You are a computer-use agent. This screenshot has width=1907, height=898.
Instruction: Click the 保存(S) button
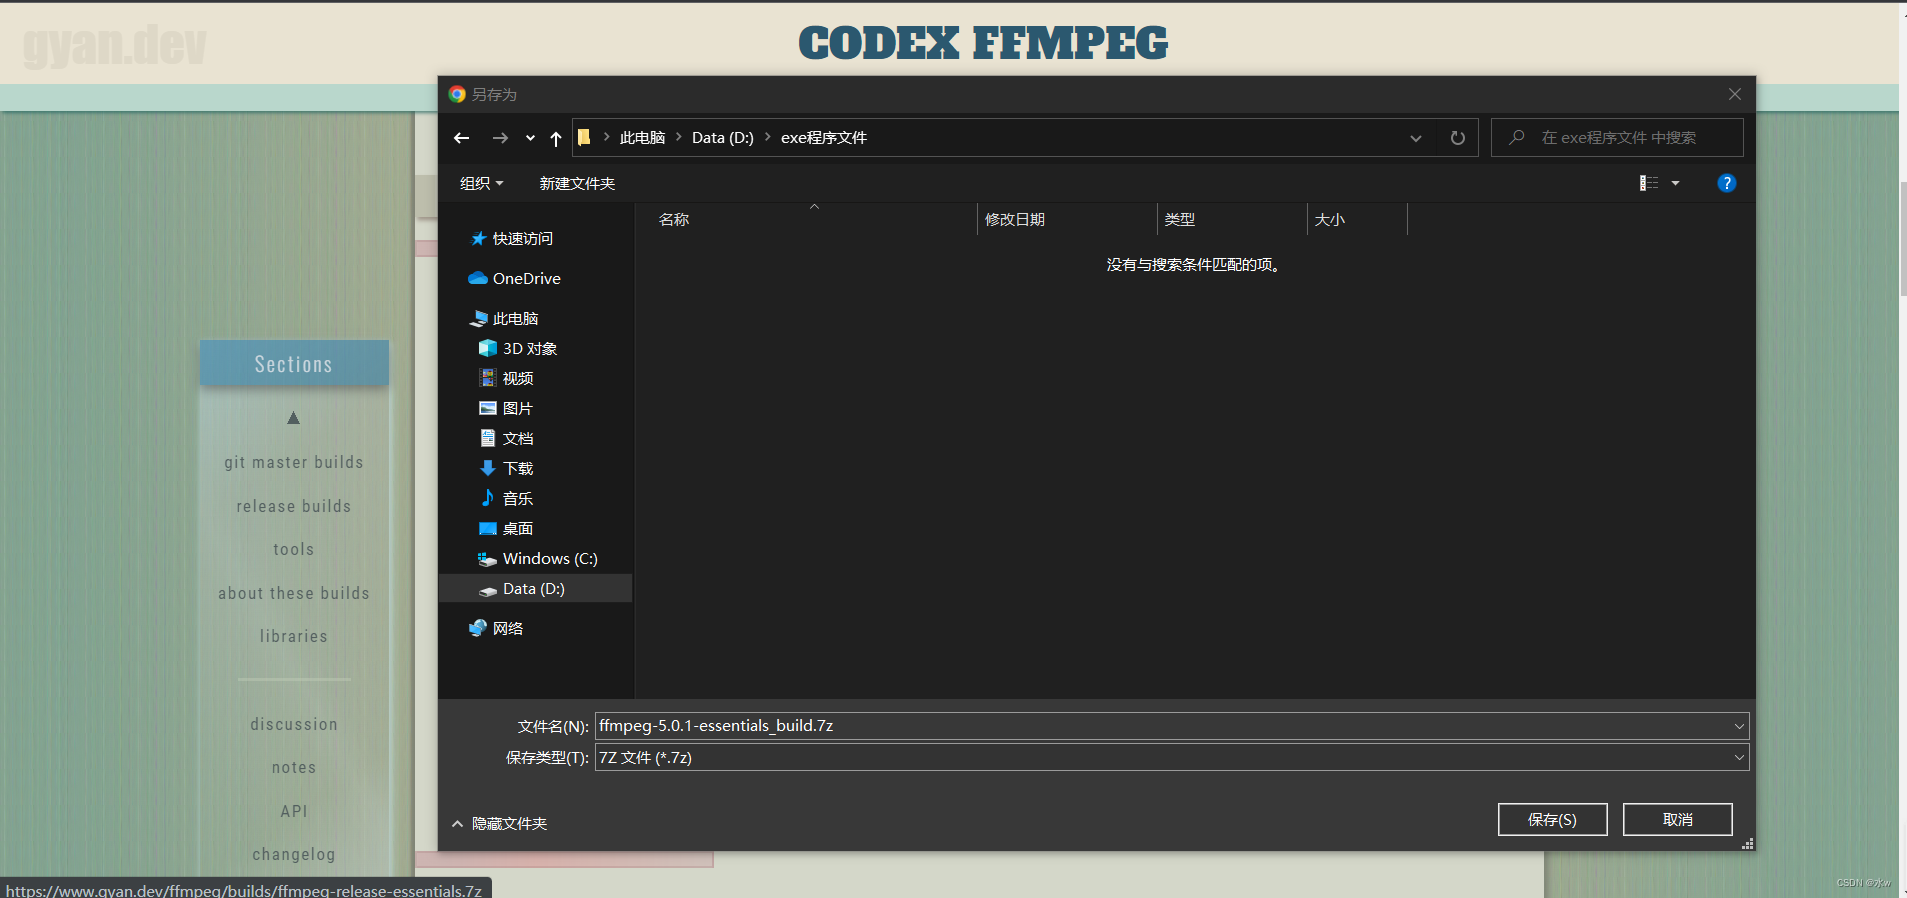[1552, 819]
